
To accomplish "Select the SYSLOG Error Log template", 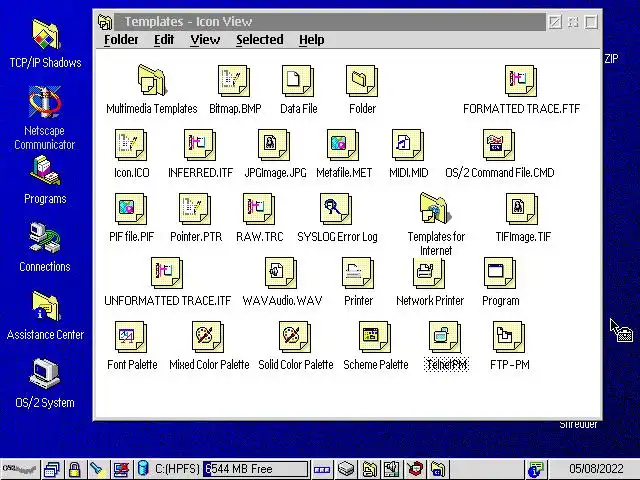I will click(x=336, y=209).
